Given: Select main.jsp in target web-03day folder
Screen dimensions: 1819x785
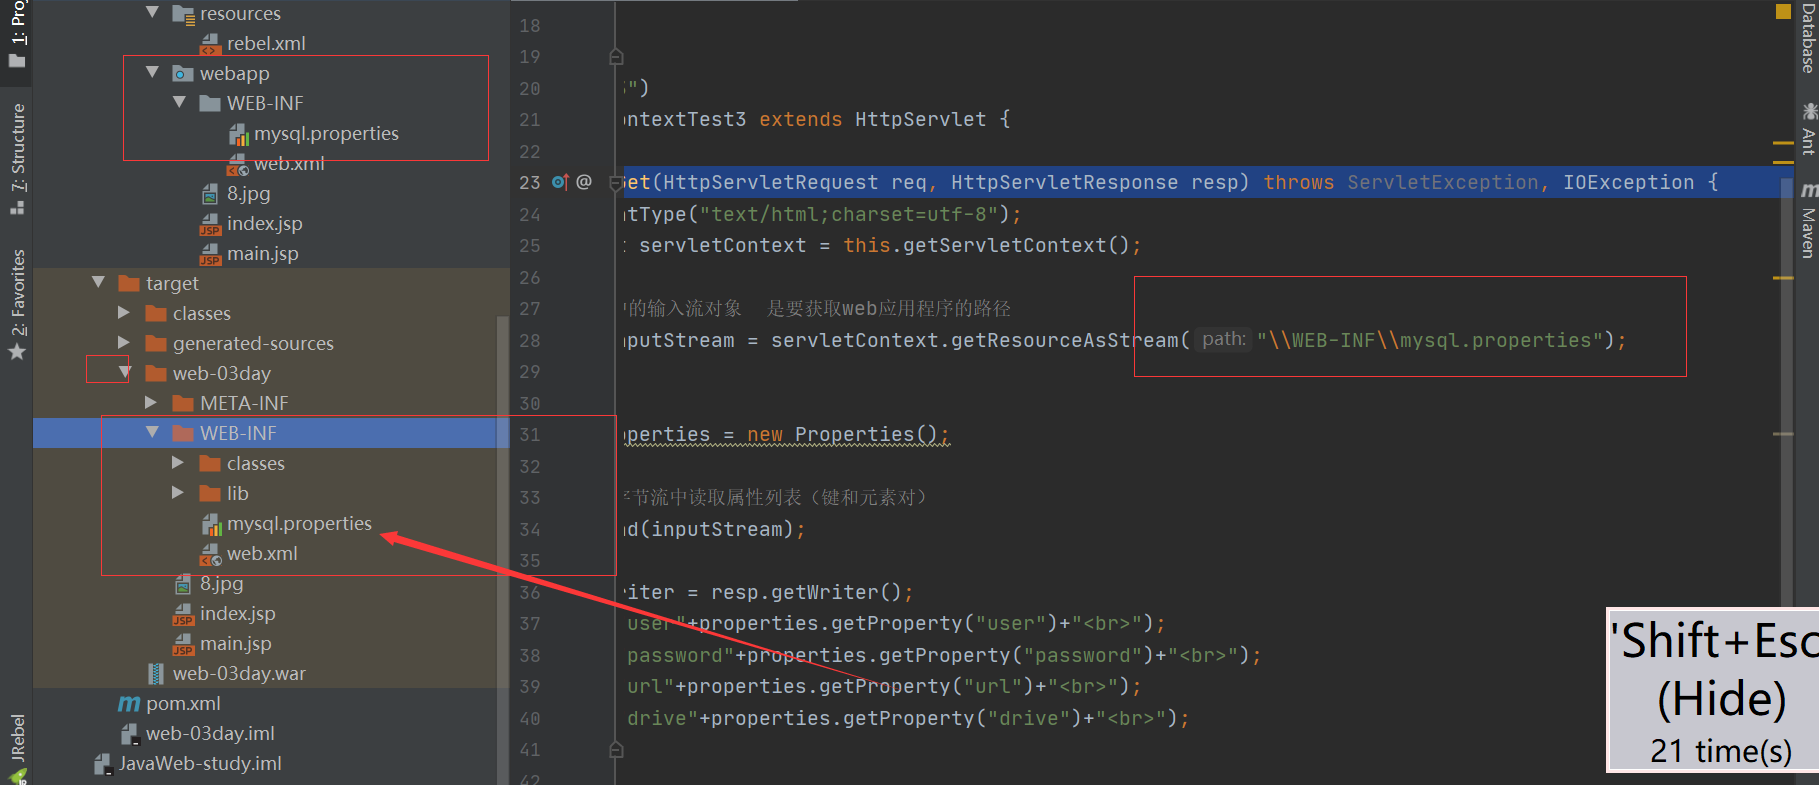Looking at the screenshot, I should [235, 643].
